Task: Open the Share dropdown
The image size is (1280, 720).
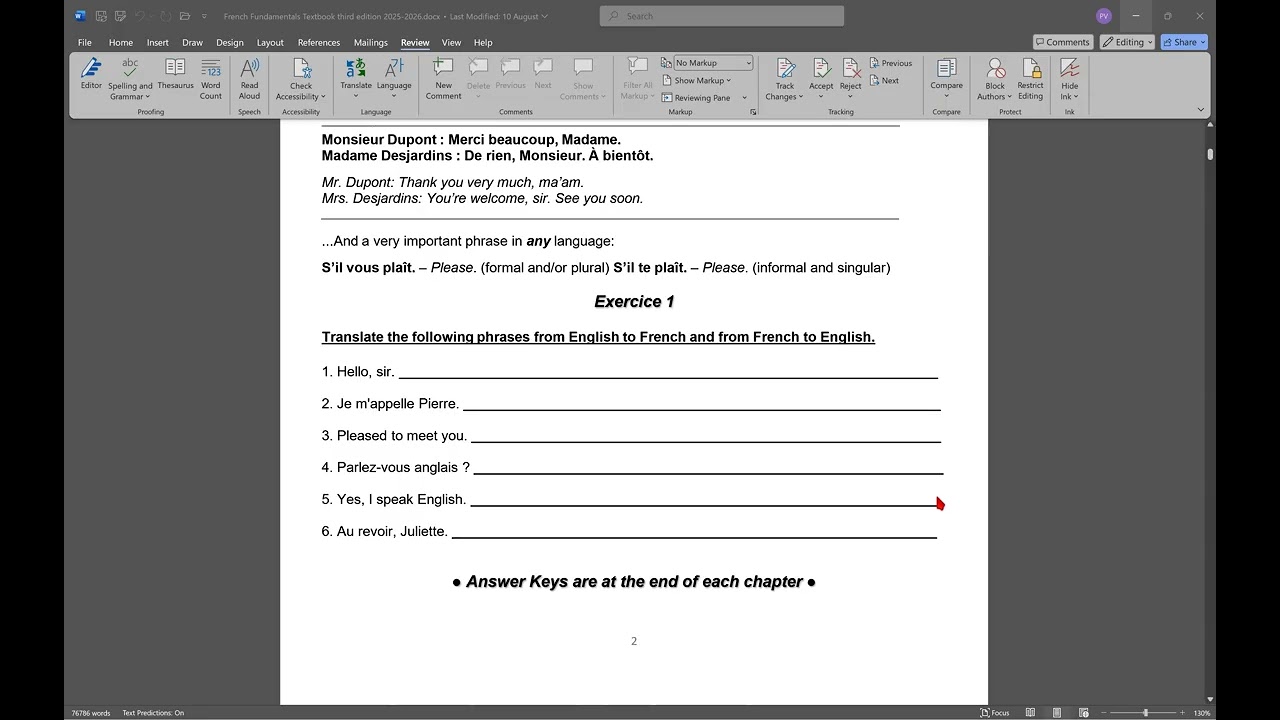Action: pos(1184,42)
